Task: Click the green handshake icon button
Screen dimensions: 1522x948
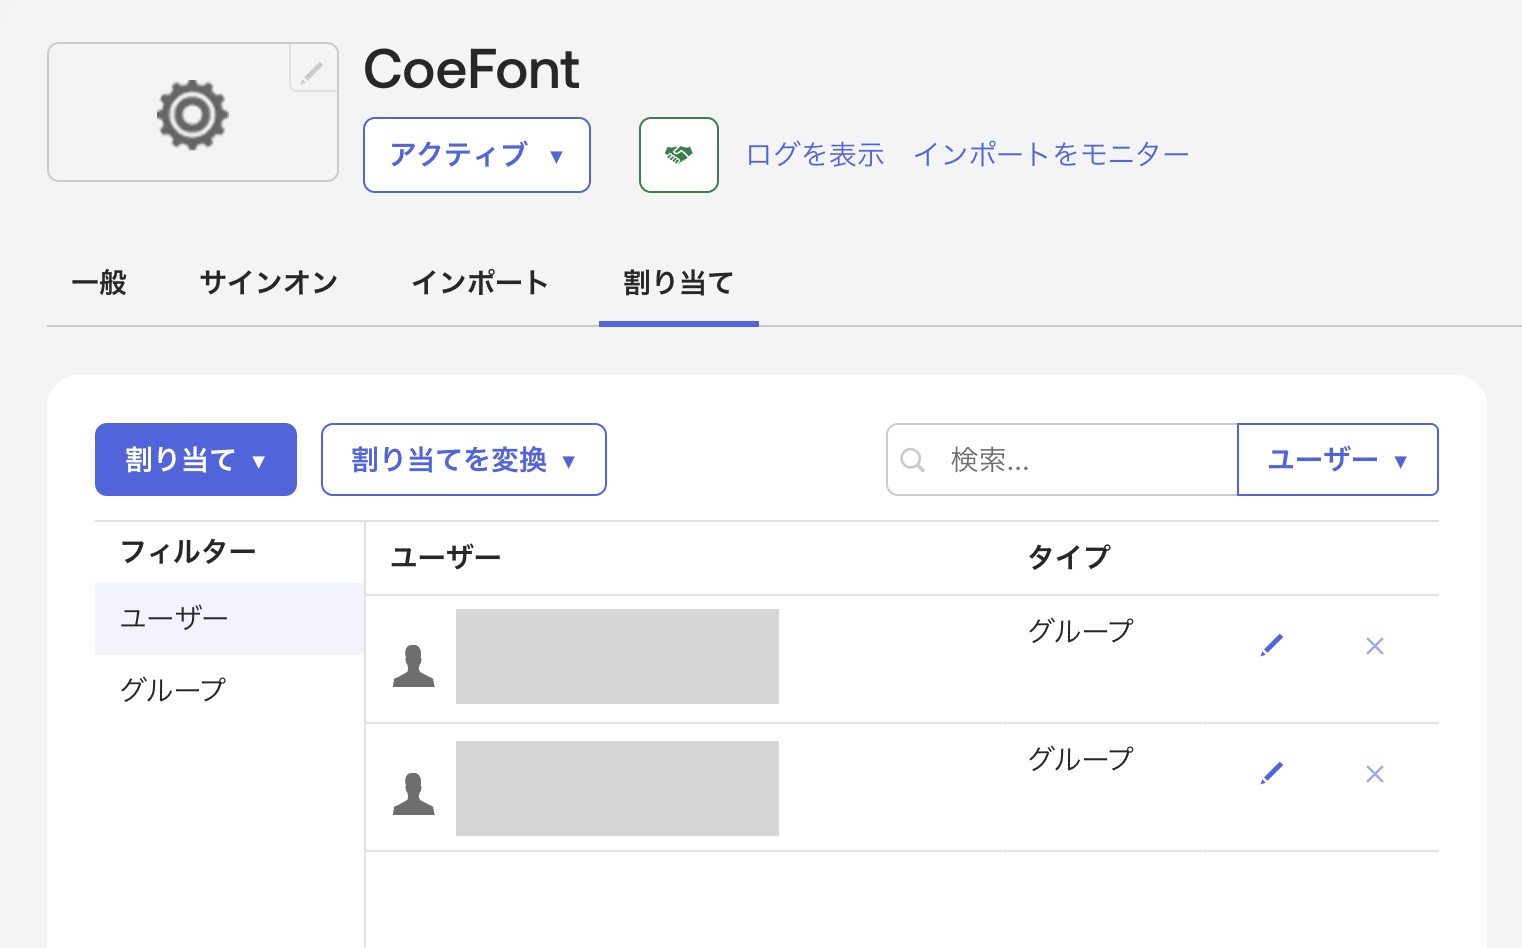Action: tap(679, 155)
